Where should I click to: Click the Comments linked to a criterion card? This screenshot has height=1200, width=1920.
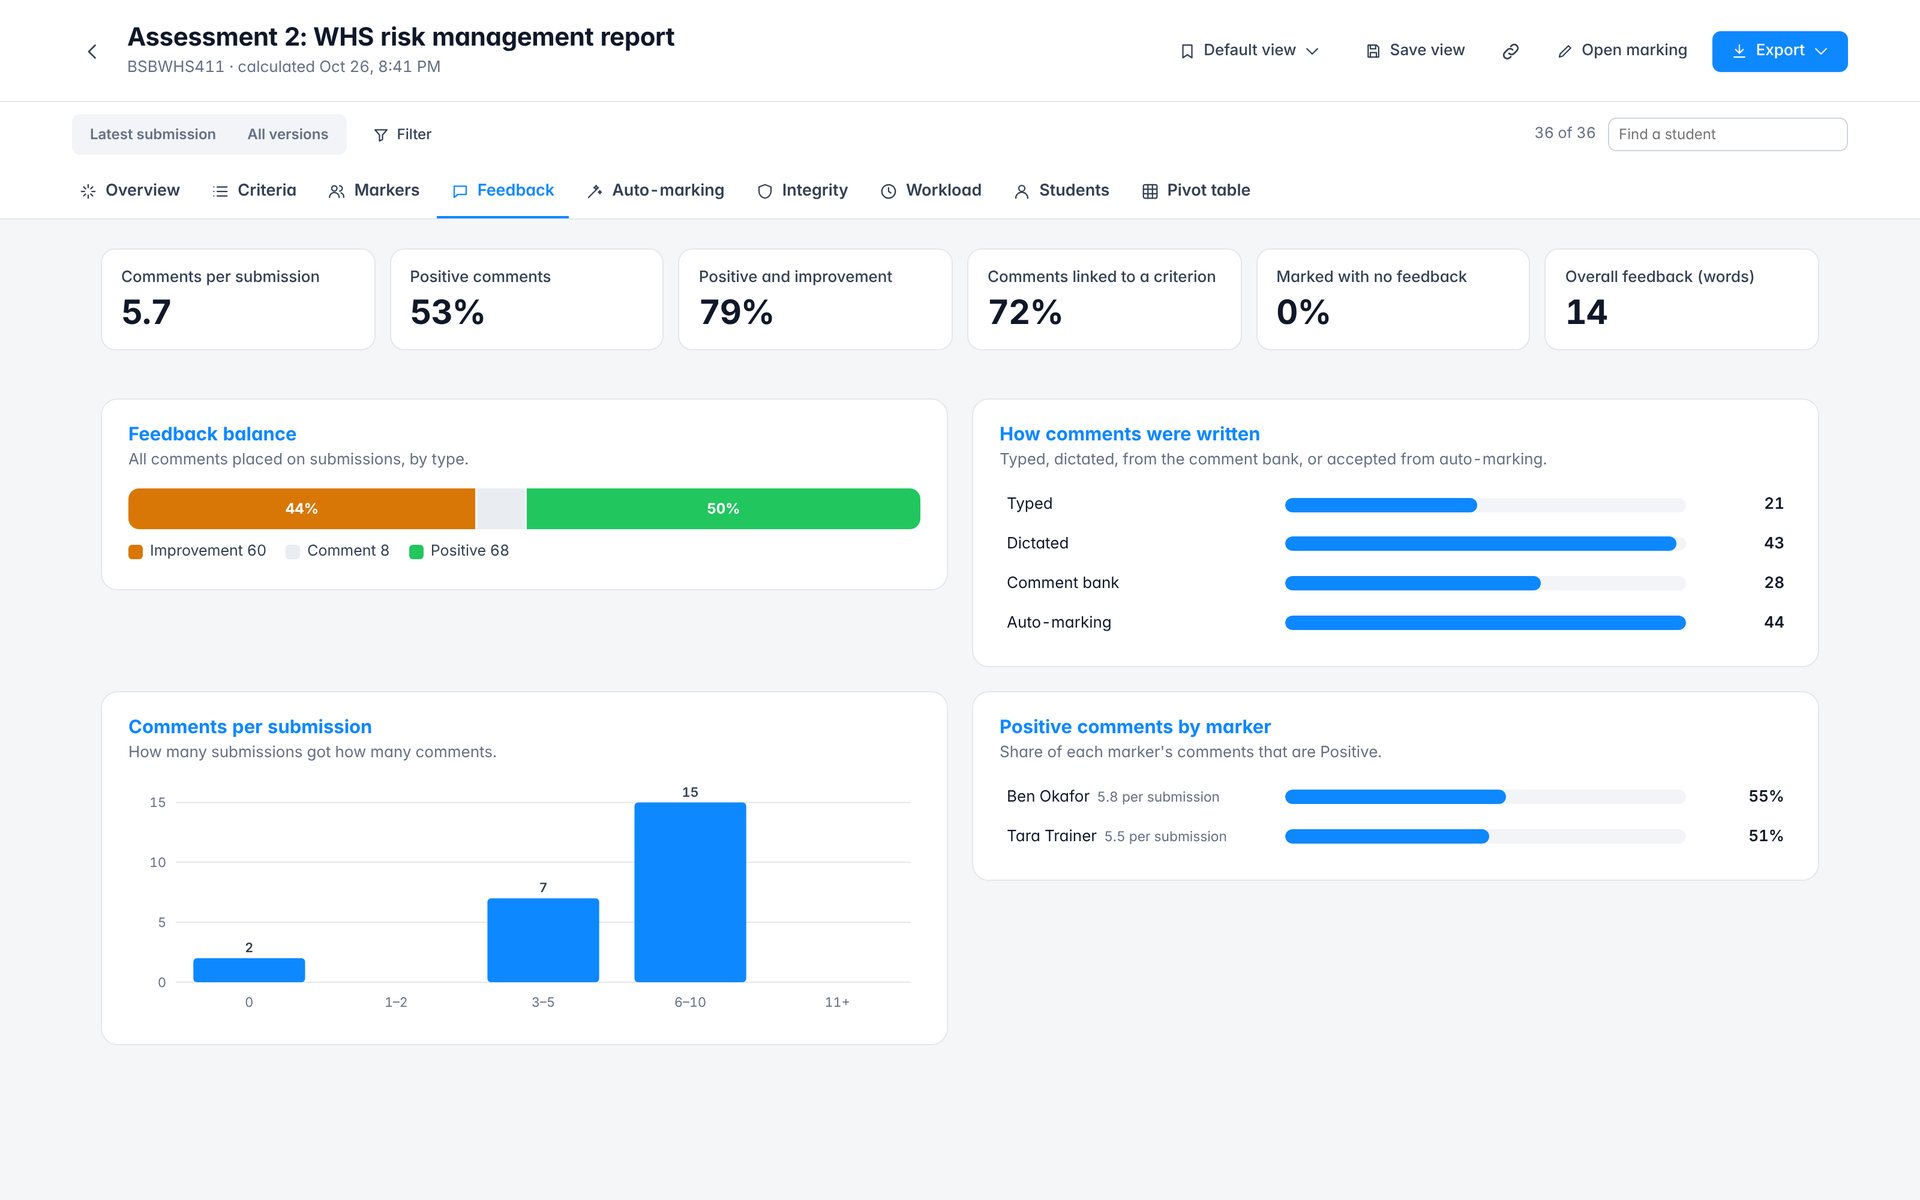[x=1104, y=299]
